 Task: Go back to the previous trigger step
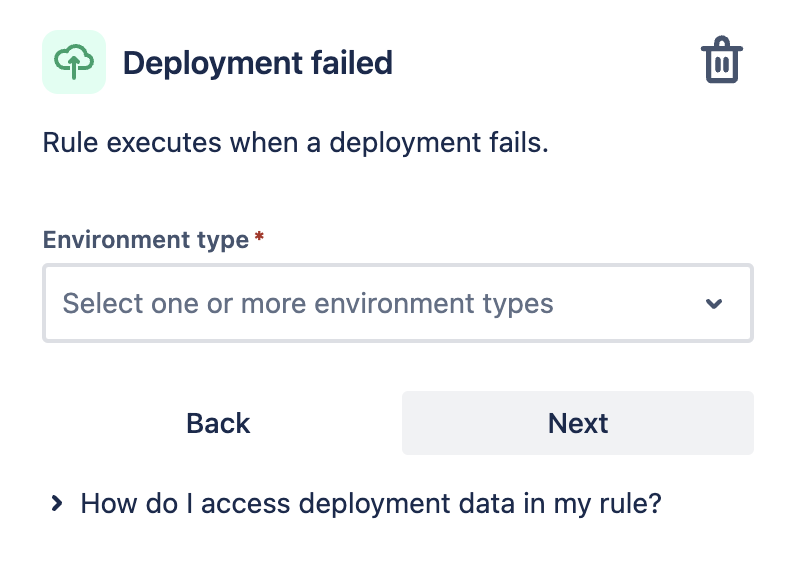coord(218,423)
